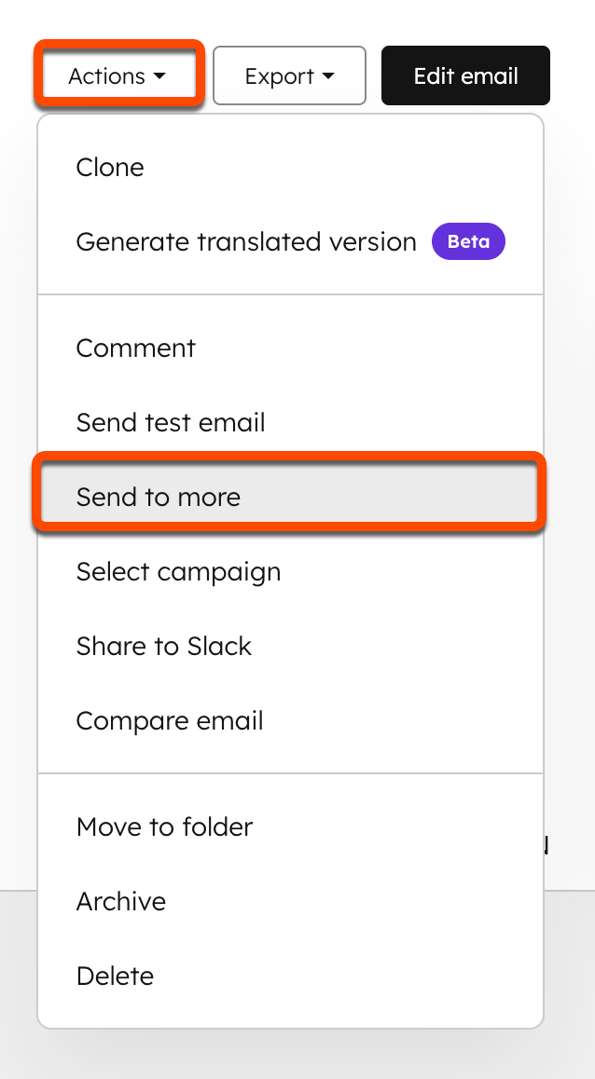595x1079 pixels.
Task: Open the Compare email action
Action: click(x=169, y=720)
